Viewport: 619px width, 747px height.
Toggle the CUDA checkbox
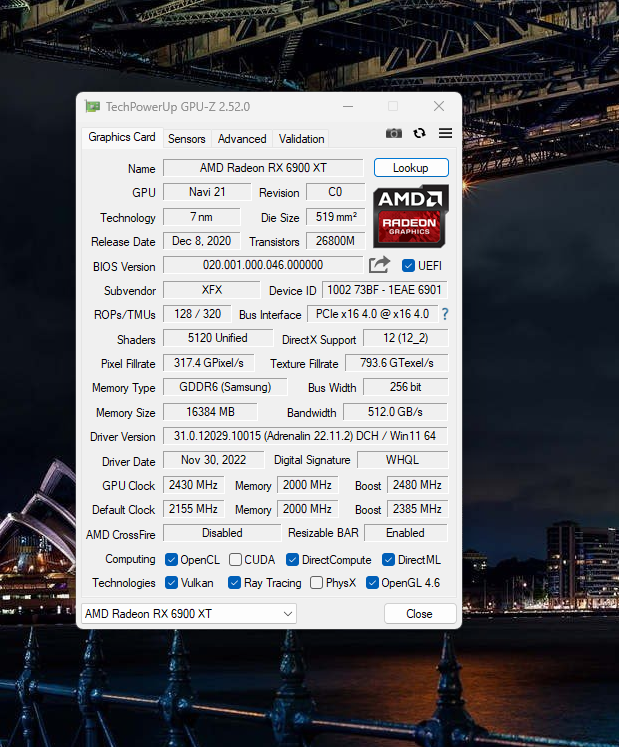click(235, 559)
